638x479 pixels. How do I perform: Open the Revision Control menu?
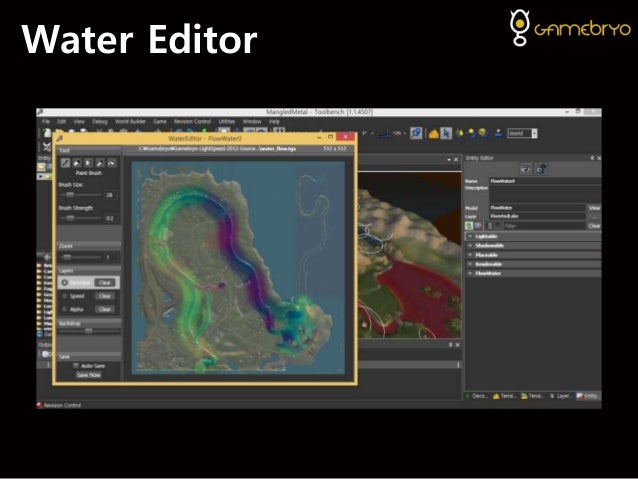192,121
